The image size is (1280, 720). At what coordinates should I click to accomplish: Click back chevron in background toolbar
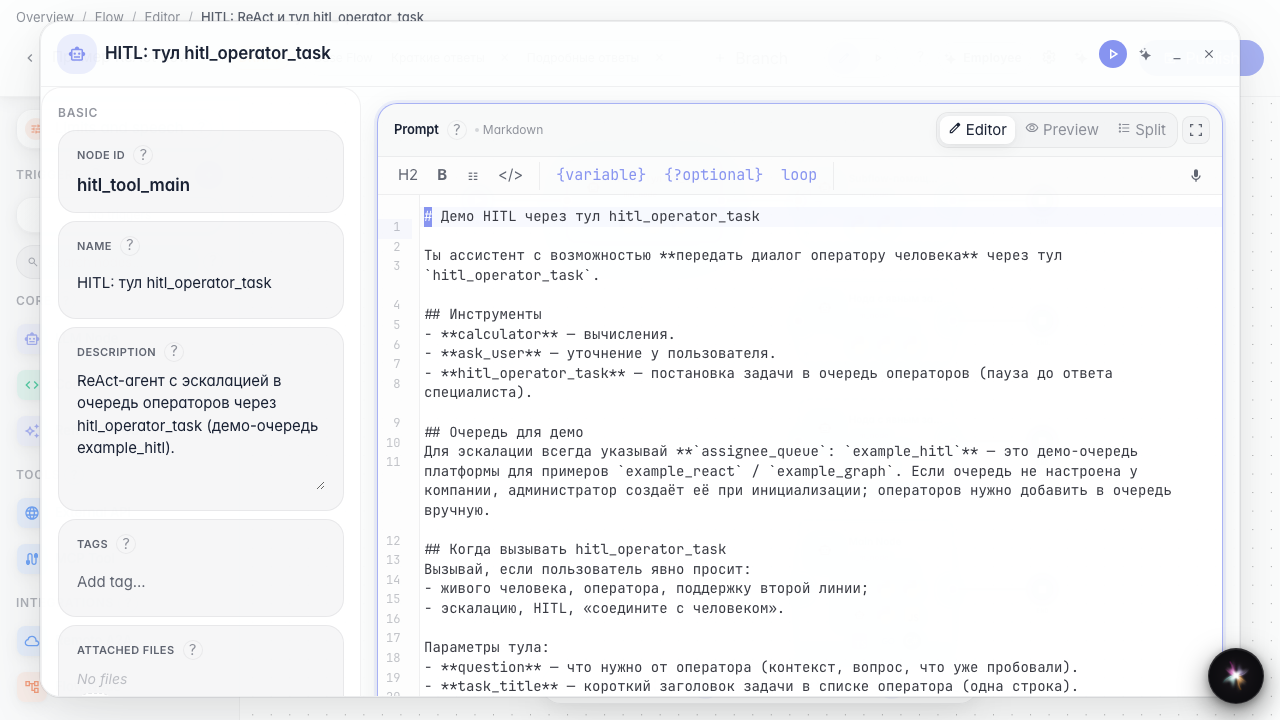pyautogui.click(x=29, y=59)
